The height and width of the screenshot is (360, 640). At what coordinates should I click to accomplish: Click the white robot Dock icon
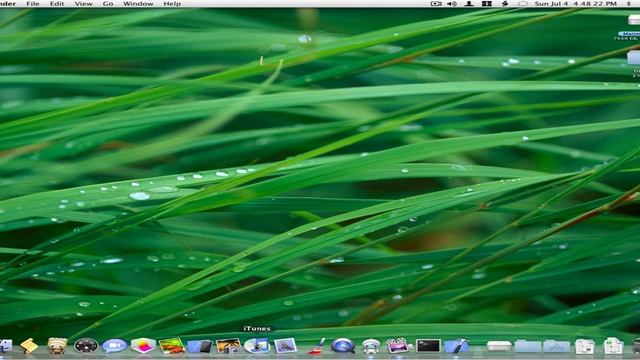coord(371,346)
